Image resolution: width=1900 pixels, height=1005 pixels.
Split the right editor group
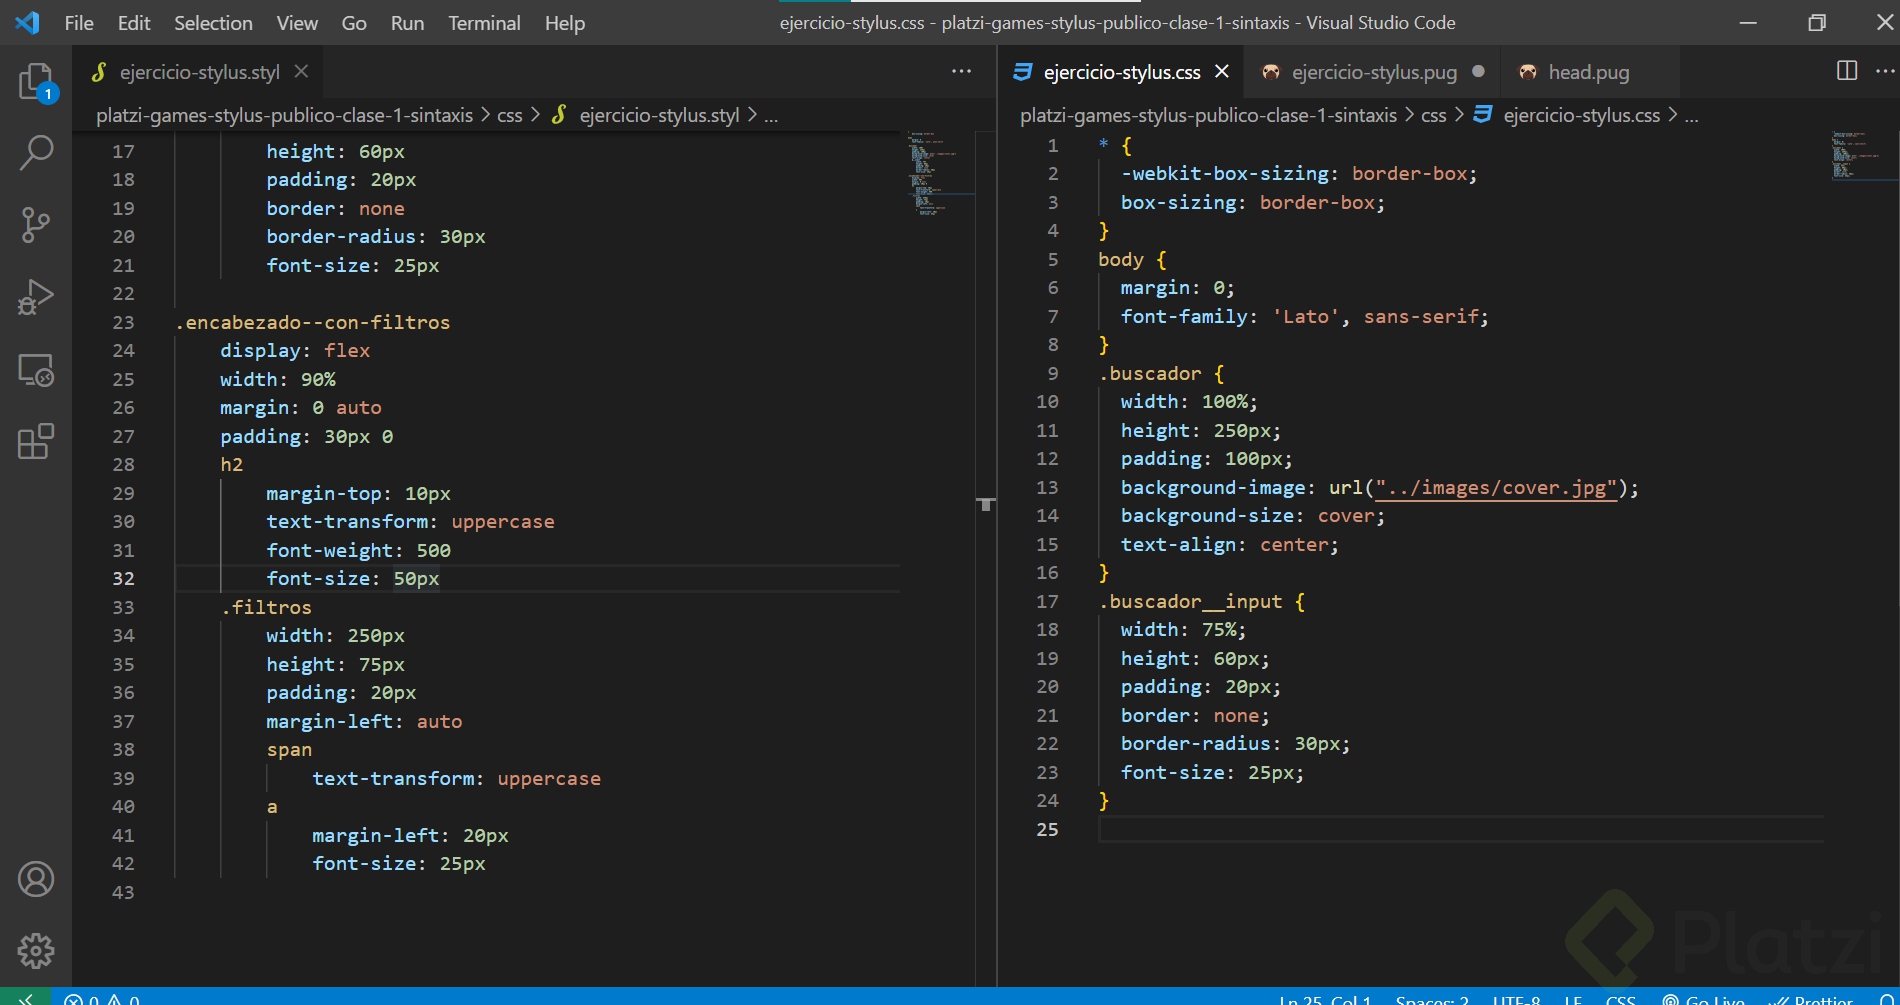click(x=1847, y=71)
